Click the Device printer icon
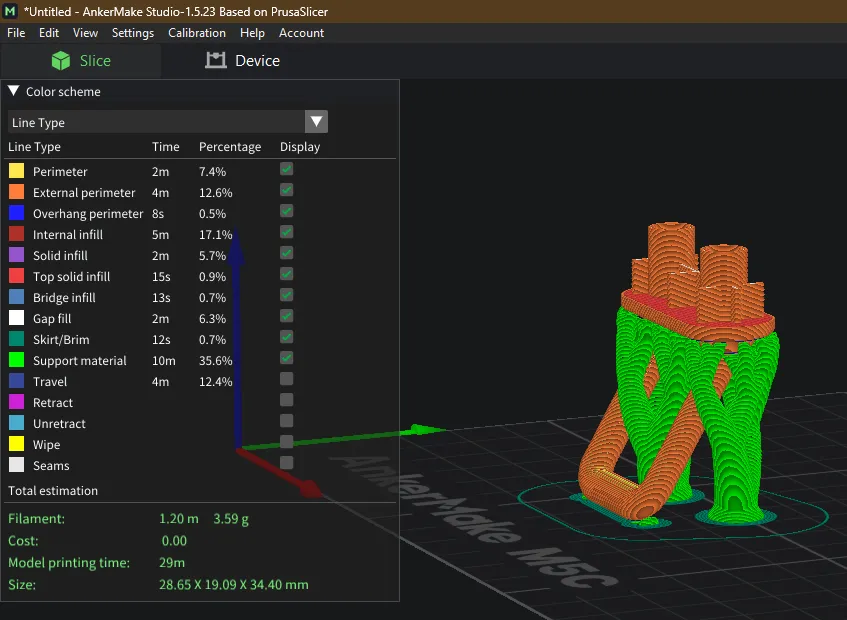The image size is (847, 620). pos(216,60)
